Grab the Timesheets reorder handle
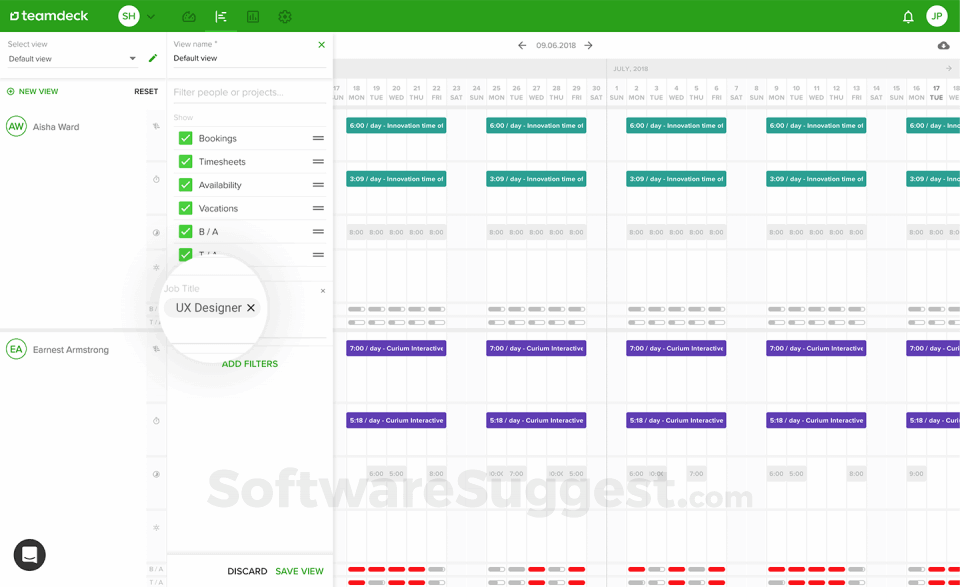960x587 pixels. pos(318,162)
